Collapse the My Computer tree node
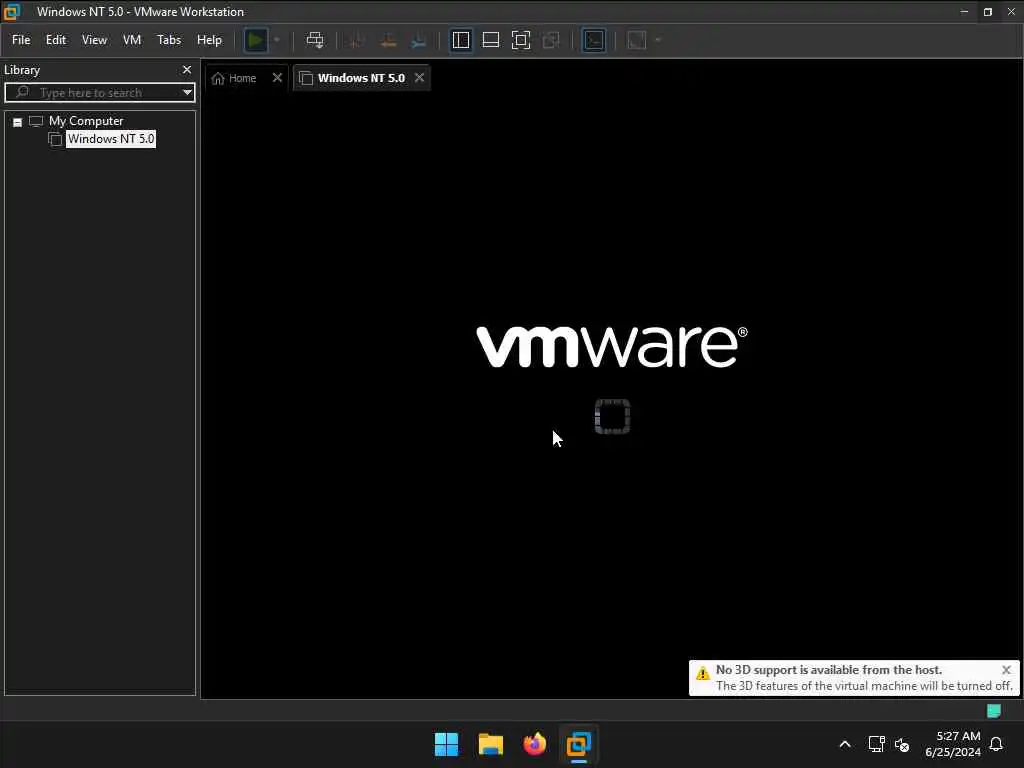The height and width of the screenshot is (768, 1024). click(18, 122)
